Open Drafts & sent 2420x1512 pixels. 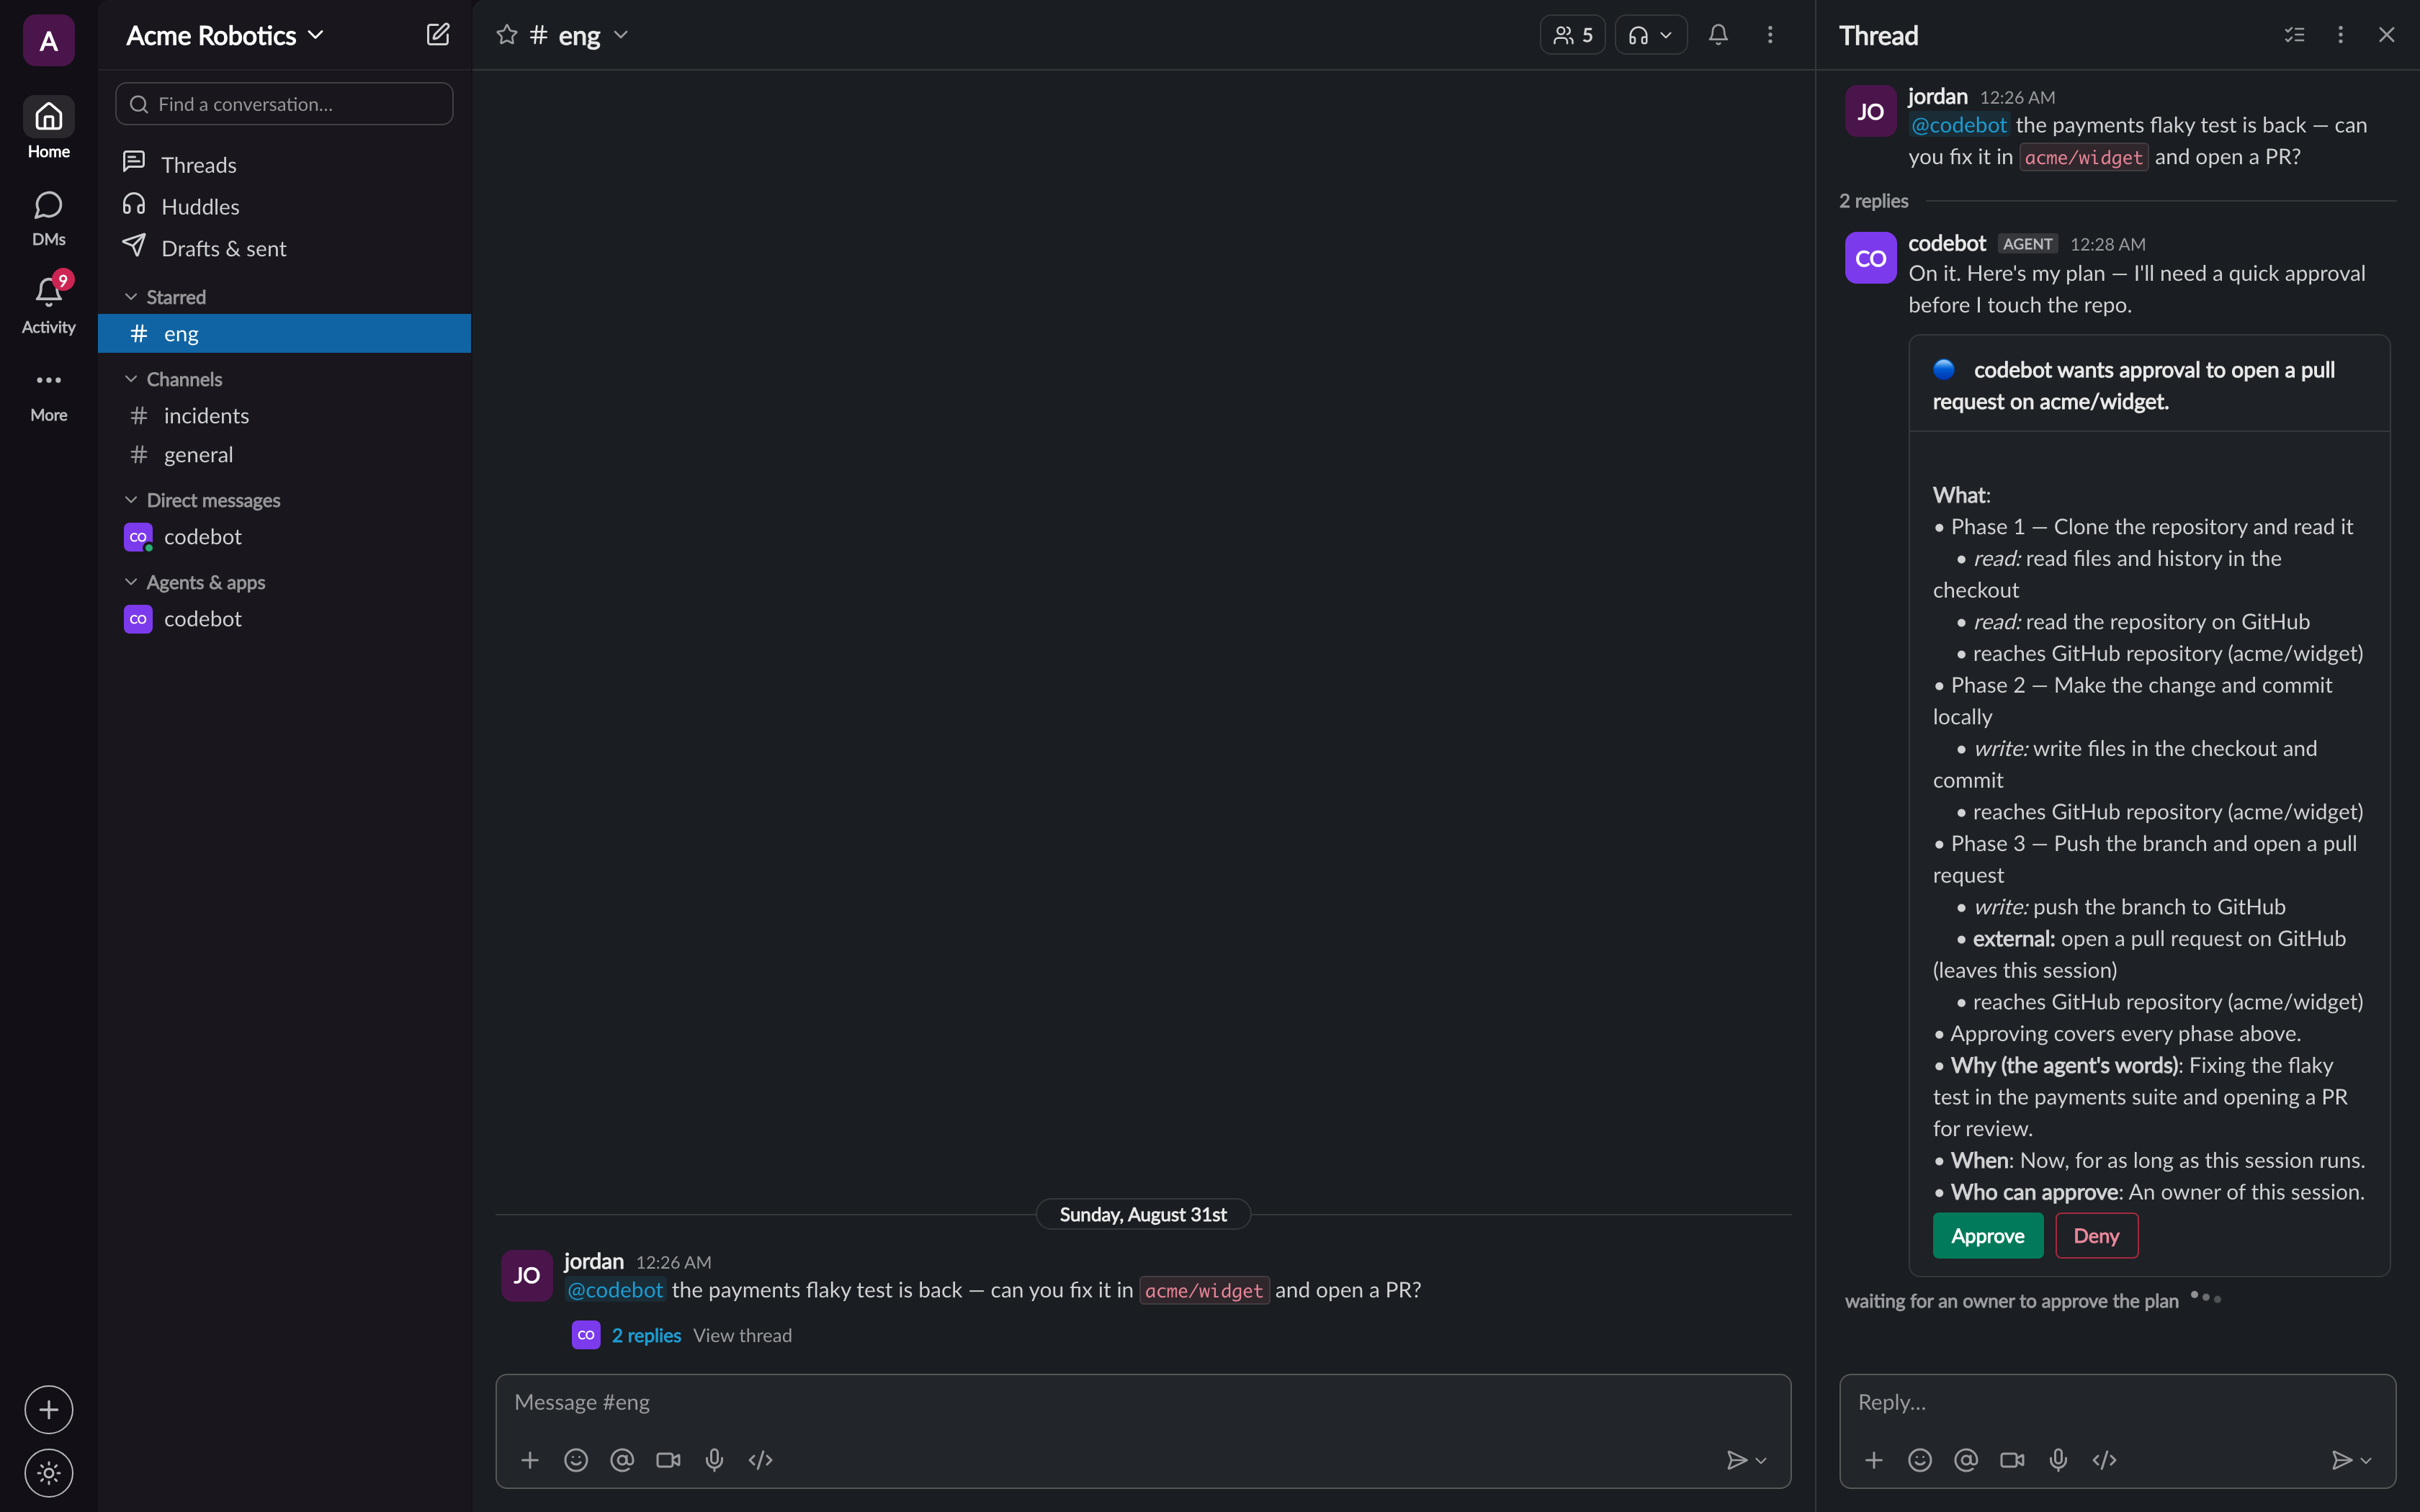[x=284, y=248]
